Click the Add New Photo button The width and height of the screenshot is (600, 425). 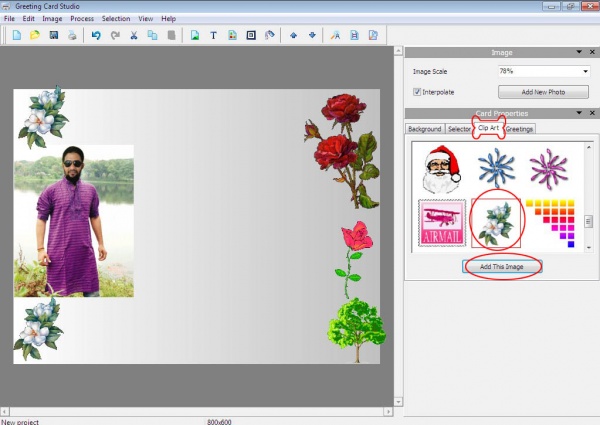point(543,92)
